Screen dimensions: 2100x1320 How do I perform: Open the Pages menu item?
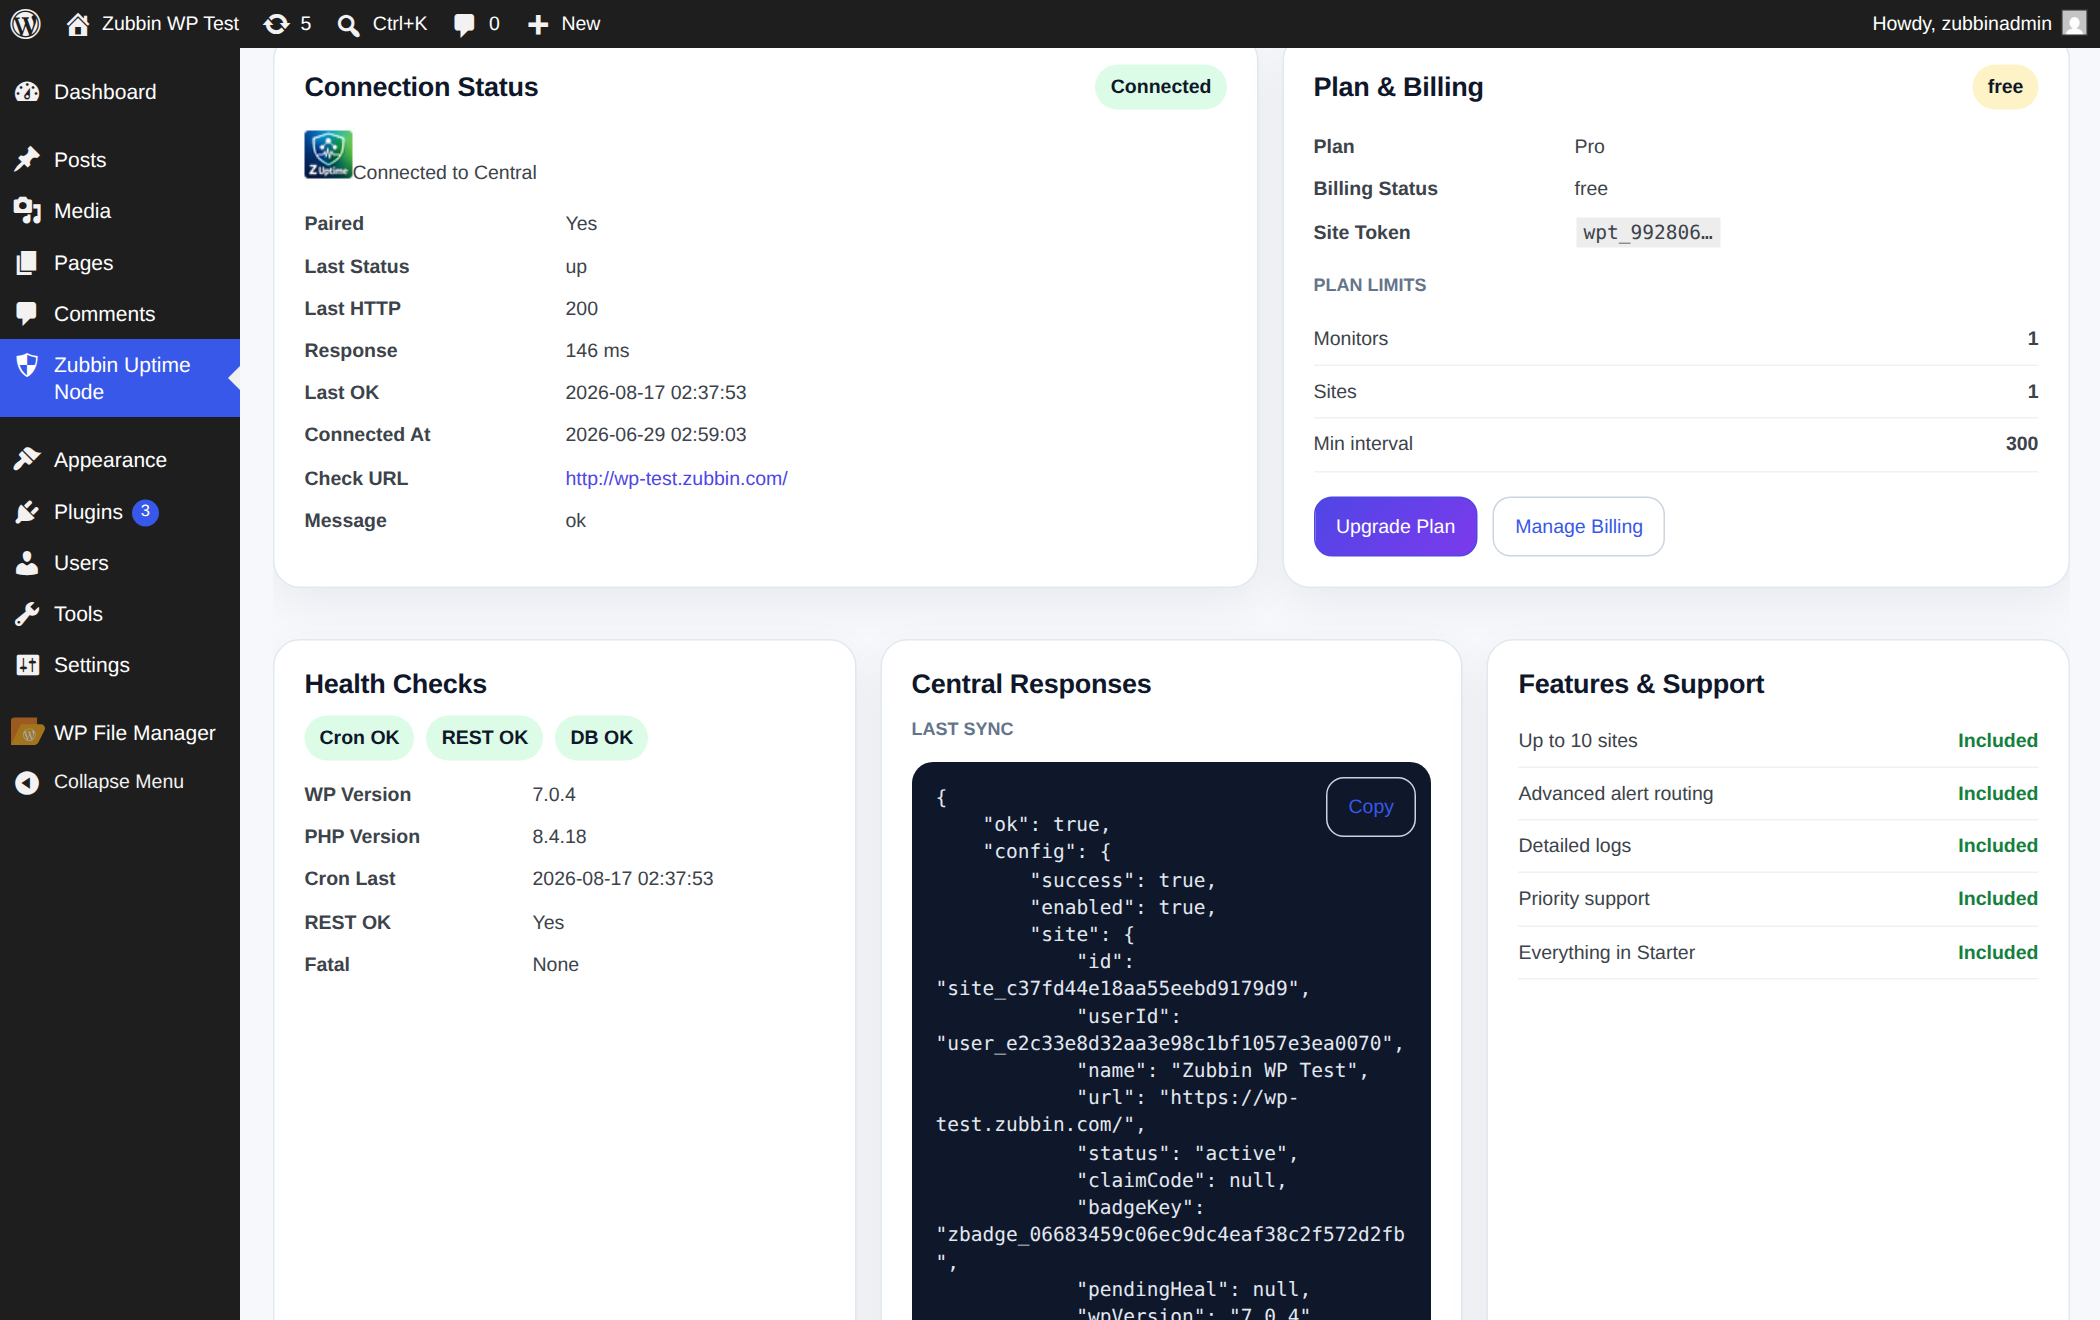120,263
